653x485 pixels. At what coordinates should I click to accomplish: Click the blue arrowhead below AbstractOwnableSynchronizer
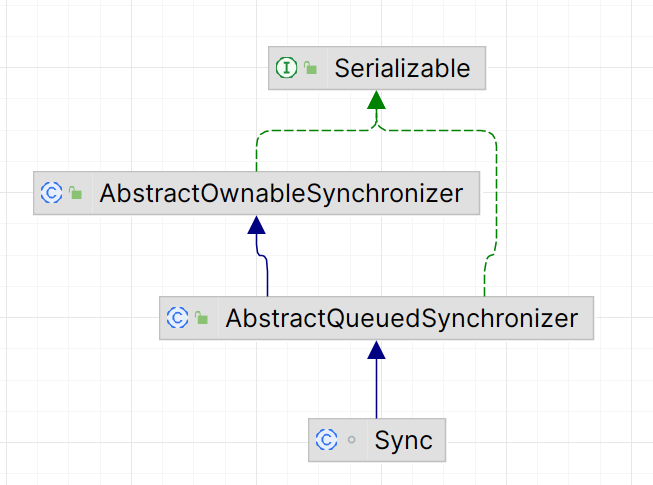(x=256, y=224)
